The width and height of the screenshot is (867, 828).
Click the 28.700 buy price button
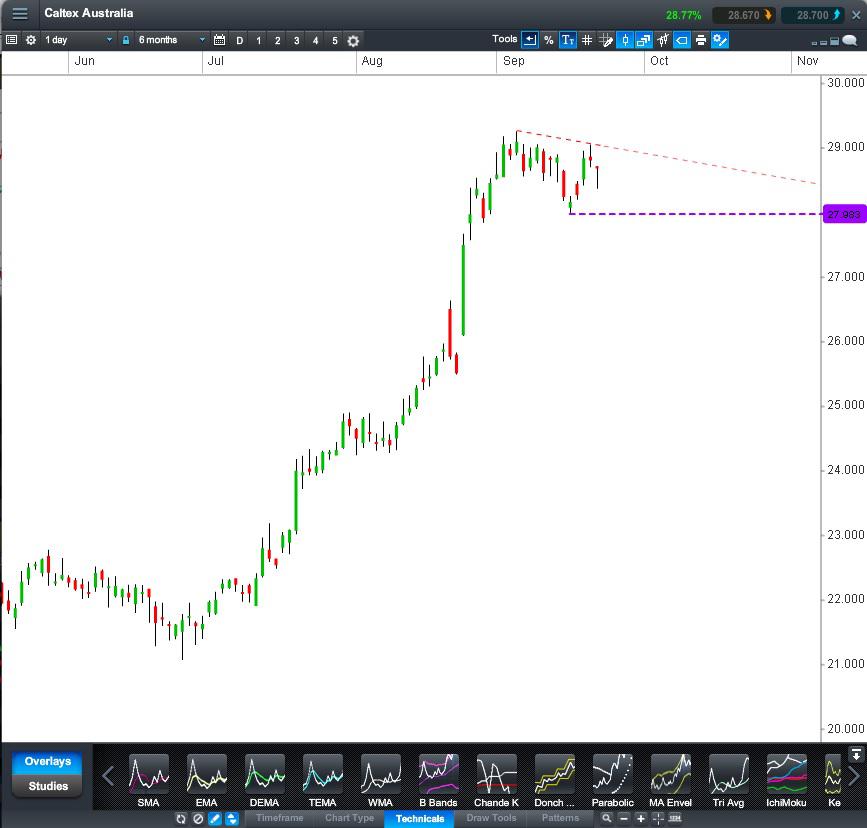click(812, 15)
